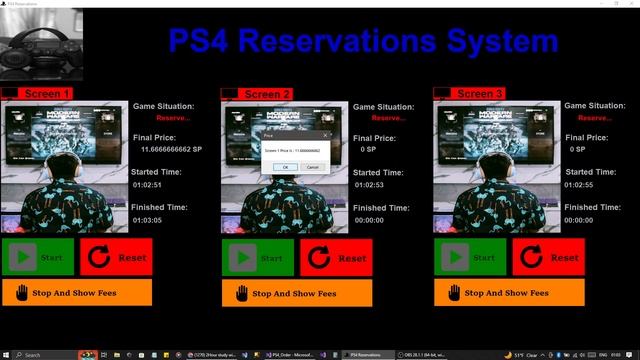Click the play icon on Screen 2's Start button
640x360 pixels.
[x=243, y=257]
